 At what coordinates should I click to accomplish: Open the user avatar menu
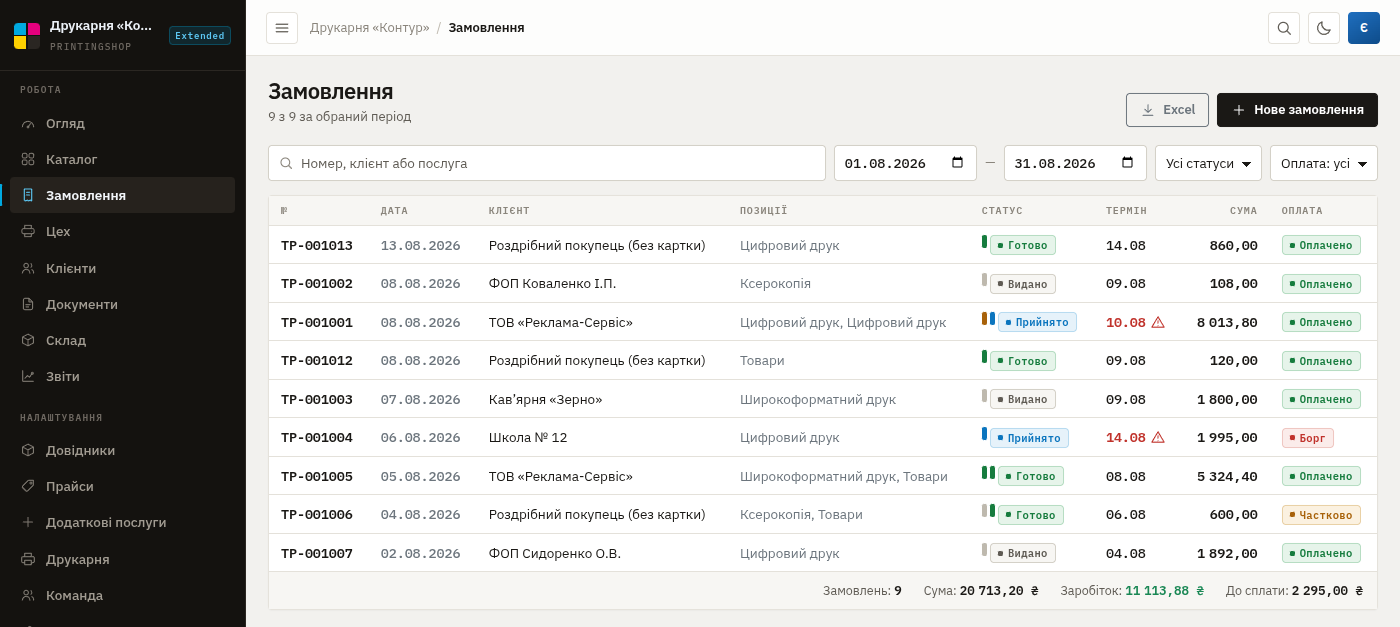click(x=1364, y=28)
